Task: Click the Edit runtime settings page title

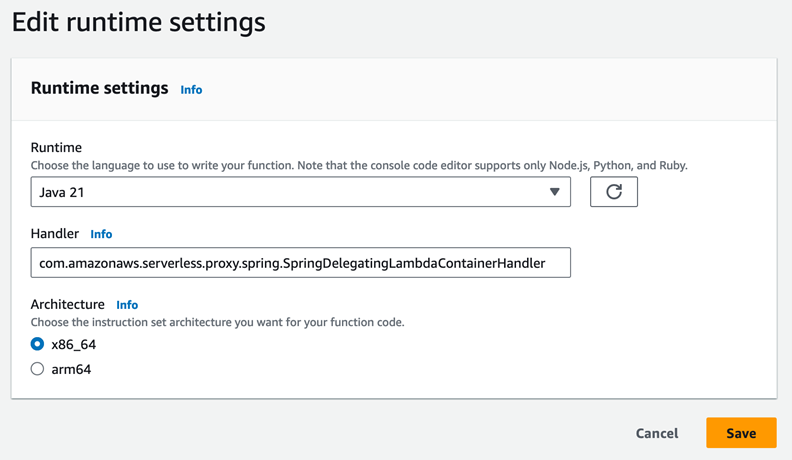Action: [x=139, y=21]
